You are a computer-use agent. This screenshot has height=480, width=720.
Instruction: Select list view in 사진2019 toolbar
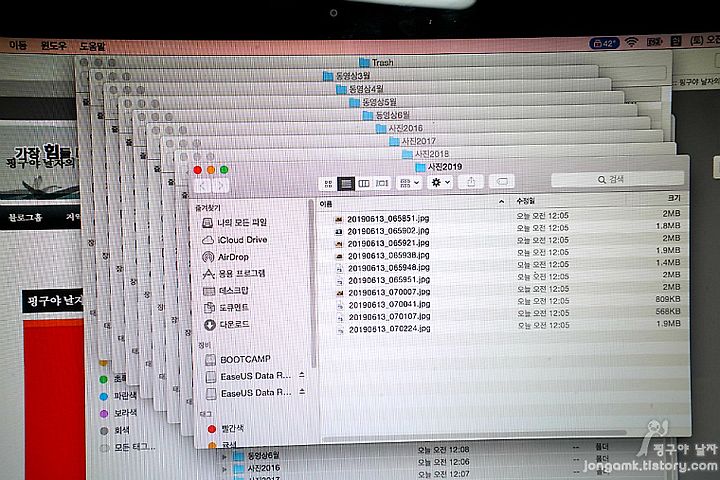click(346, 184)
